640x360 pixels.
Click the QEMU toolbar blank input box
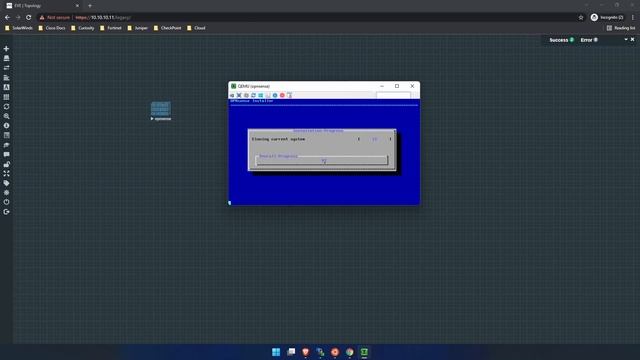[393, 96]
